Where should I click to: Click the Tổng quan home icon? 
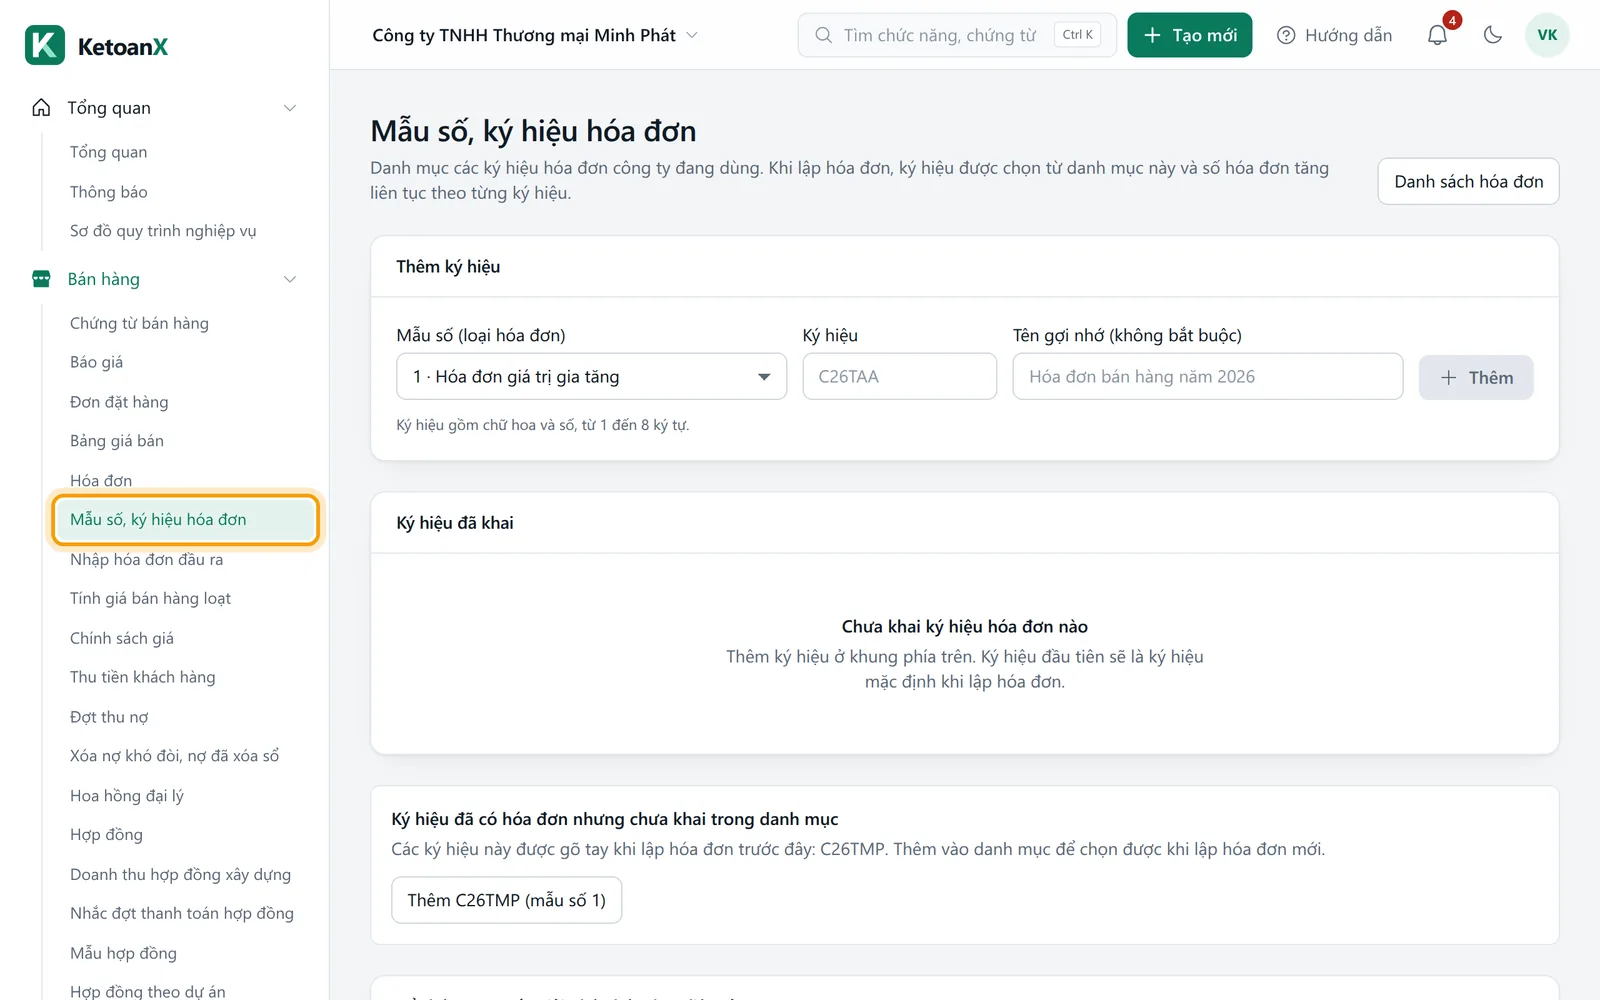41,108
